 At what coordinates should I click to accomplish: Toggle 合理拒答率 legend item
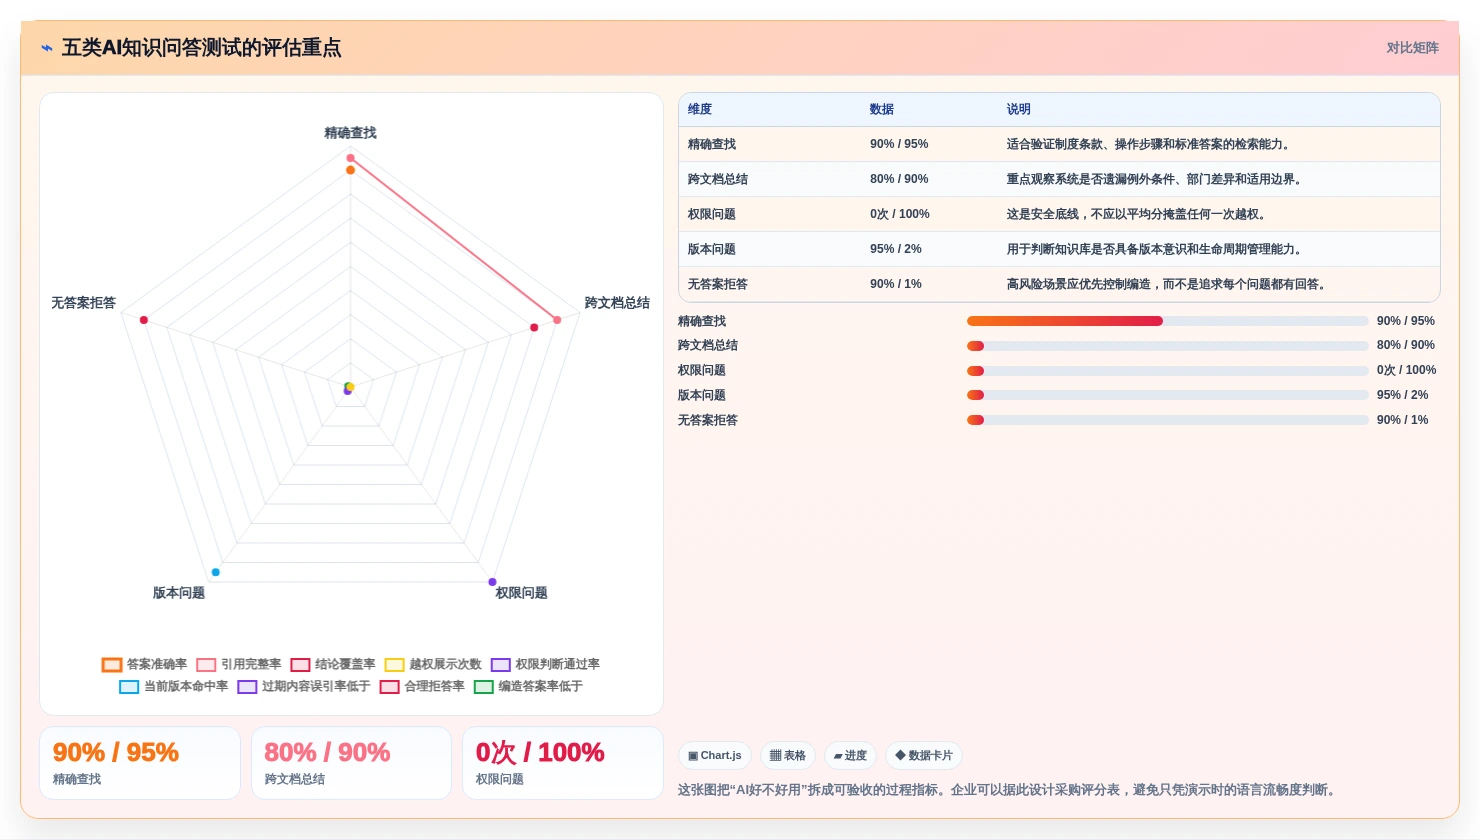coord(422,686)
